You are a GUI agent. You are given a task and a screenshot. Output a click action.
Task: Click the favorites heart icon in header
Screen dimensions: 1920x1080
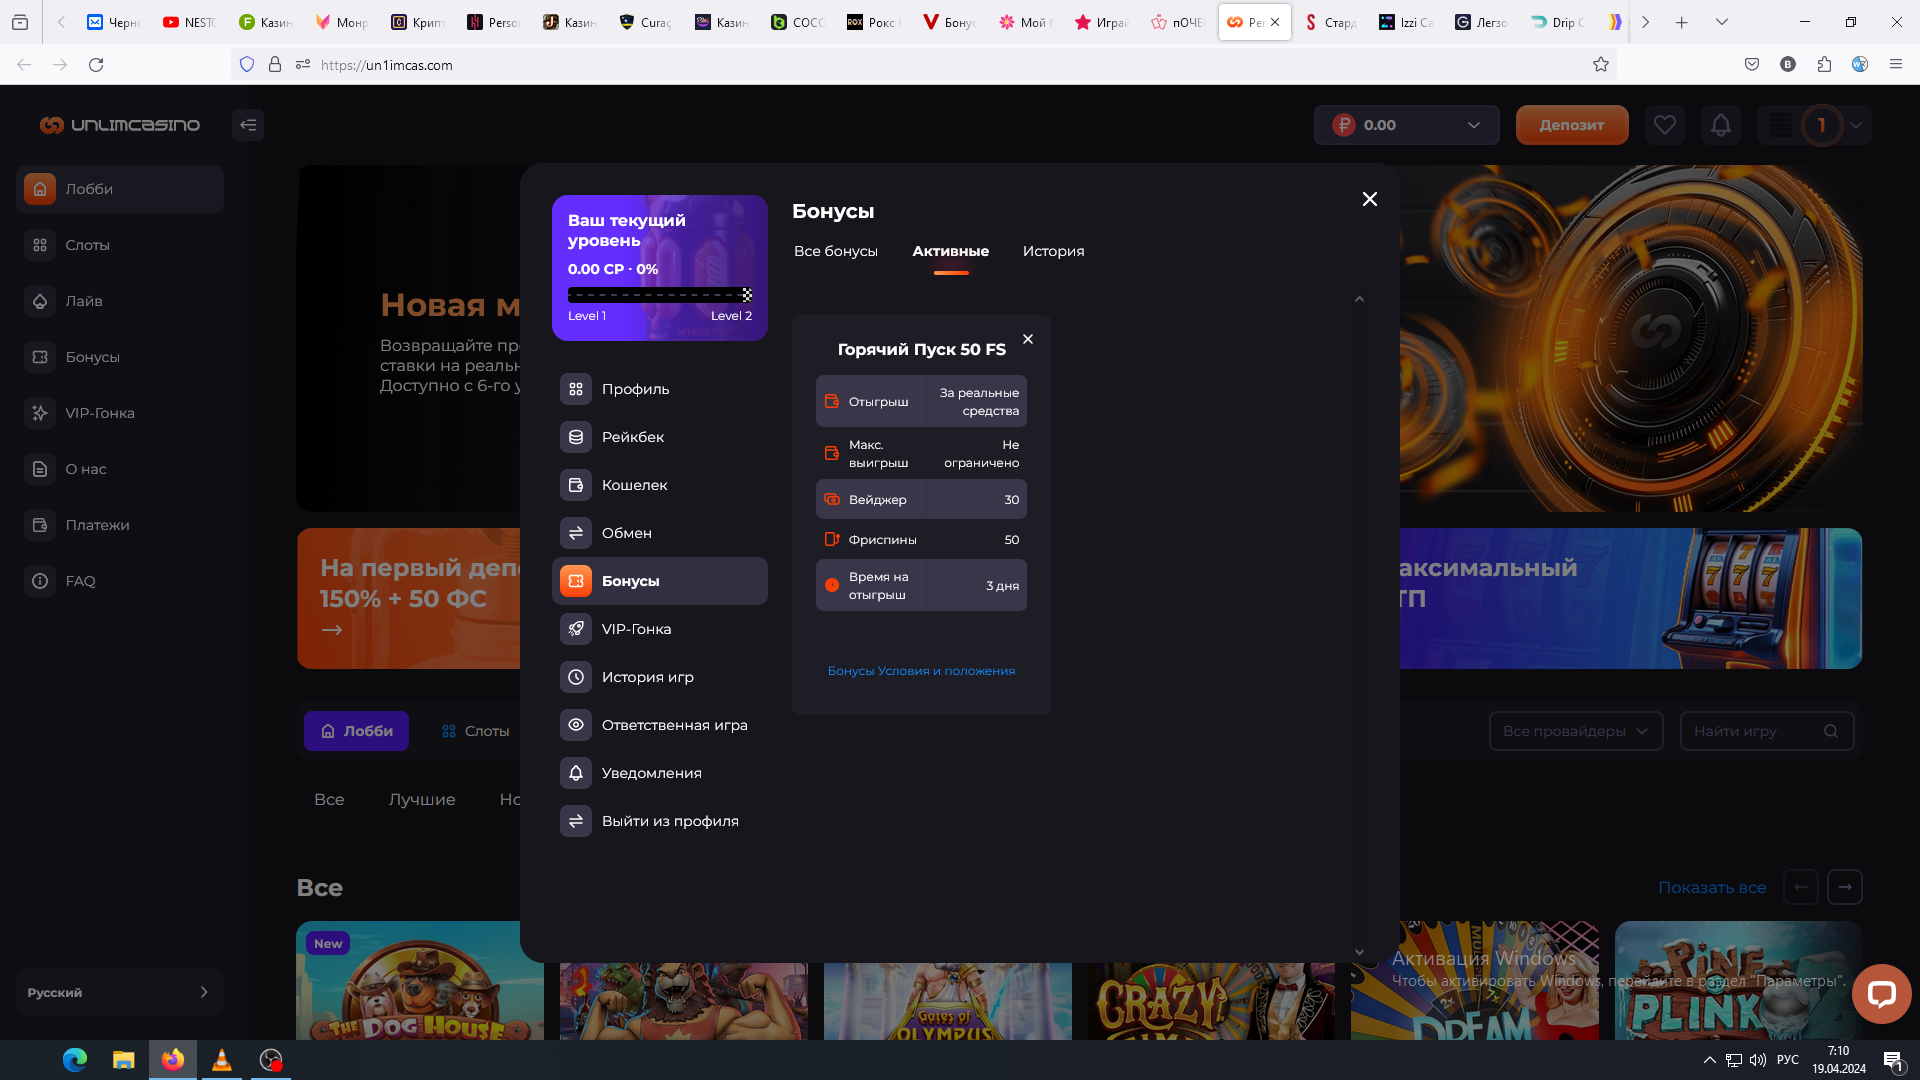pos(1664,125)
